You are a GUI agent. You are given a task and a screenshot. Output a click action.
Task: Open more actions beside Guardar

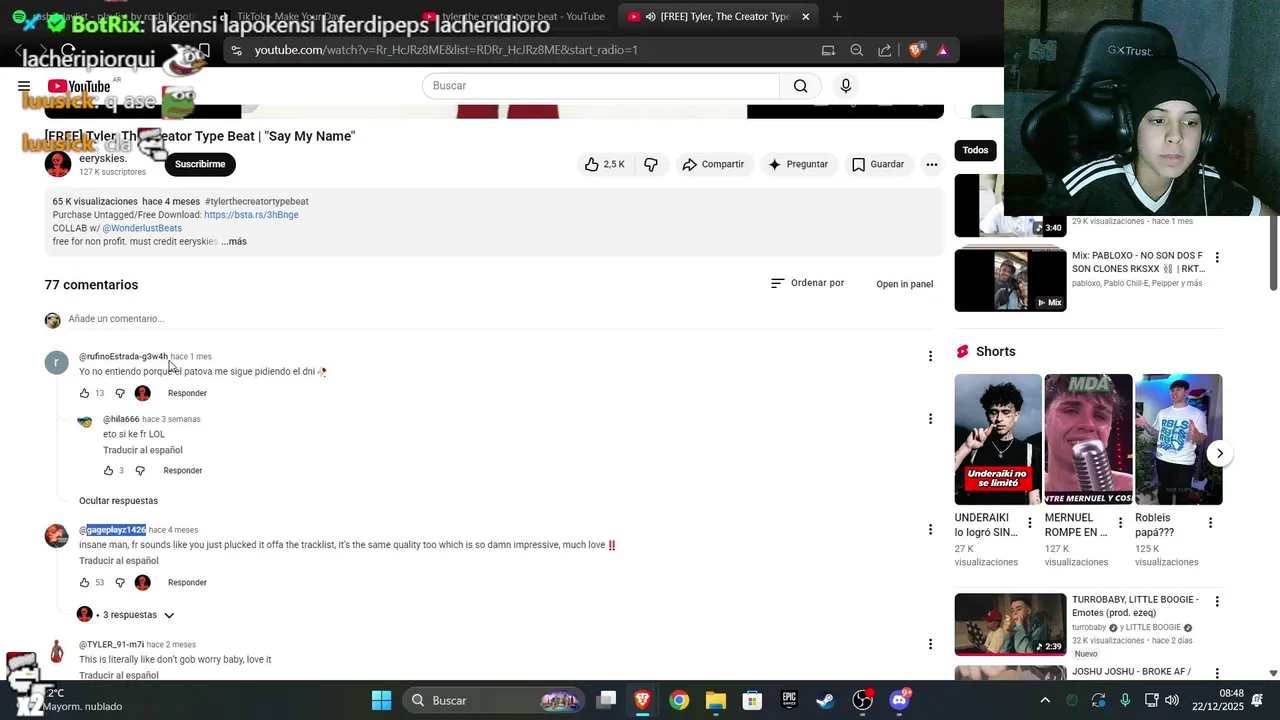(x=931, y=164)
